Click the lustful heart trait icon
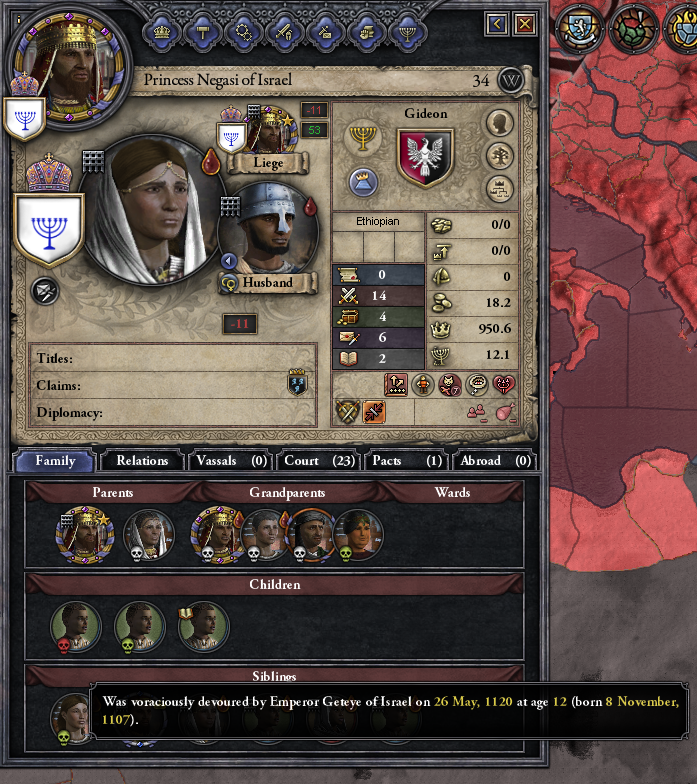Image resolution: width=697 pixels, height=784 pixels. click(x=504, y=384)
